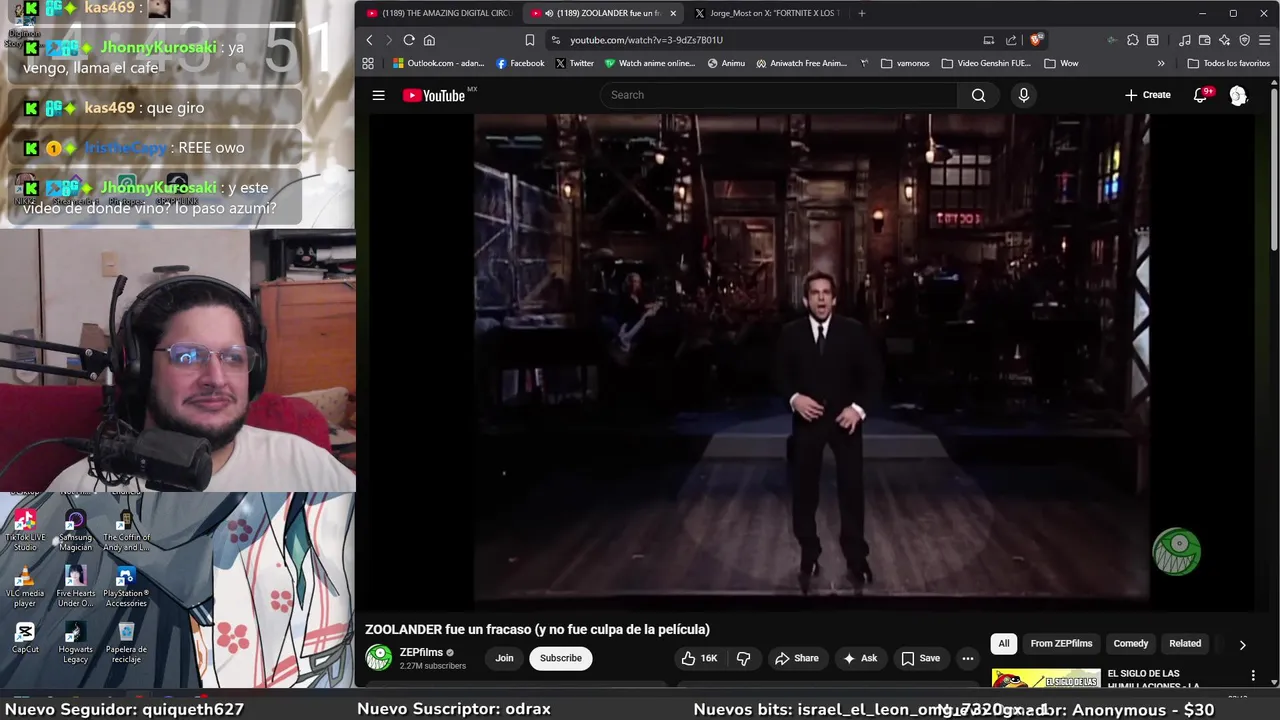The height and width of the screenshot is (720, 1280).
Task: View site information icon in address bar
Action: (x=555, y=40)
